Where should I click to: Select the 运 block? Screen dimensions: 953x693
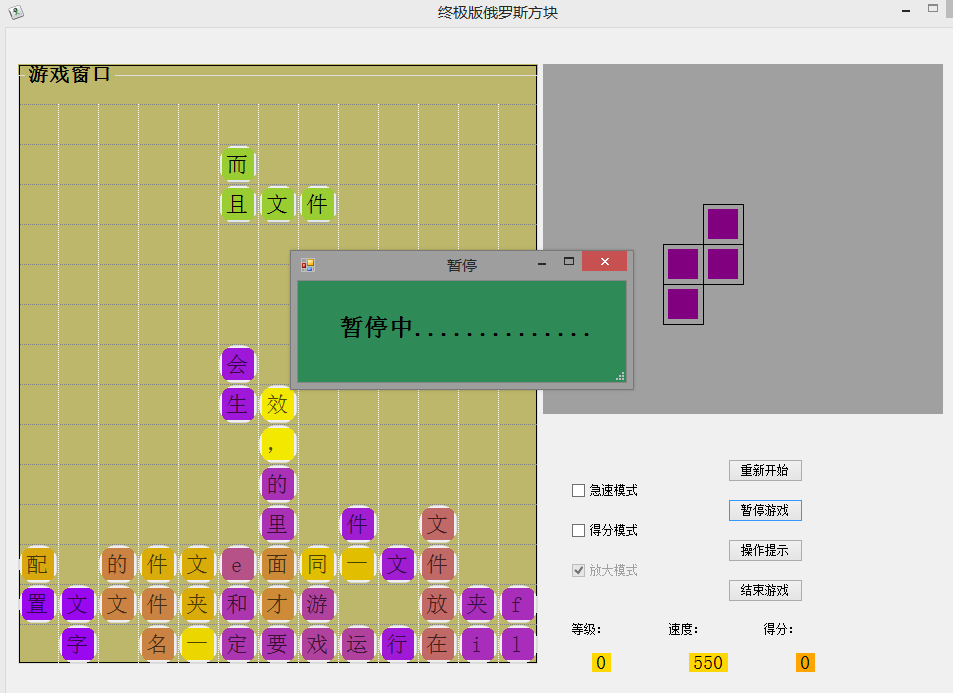pyautogui.click(x=357, y=644)
